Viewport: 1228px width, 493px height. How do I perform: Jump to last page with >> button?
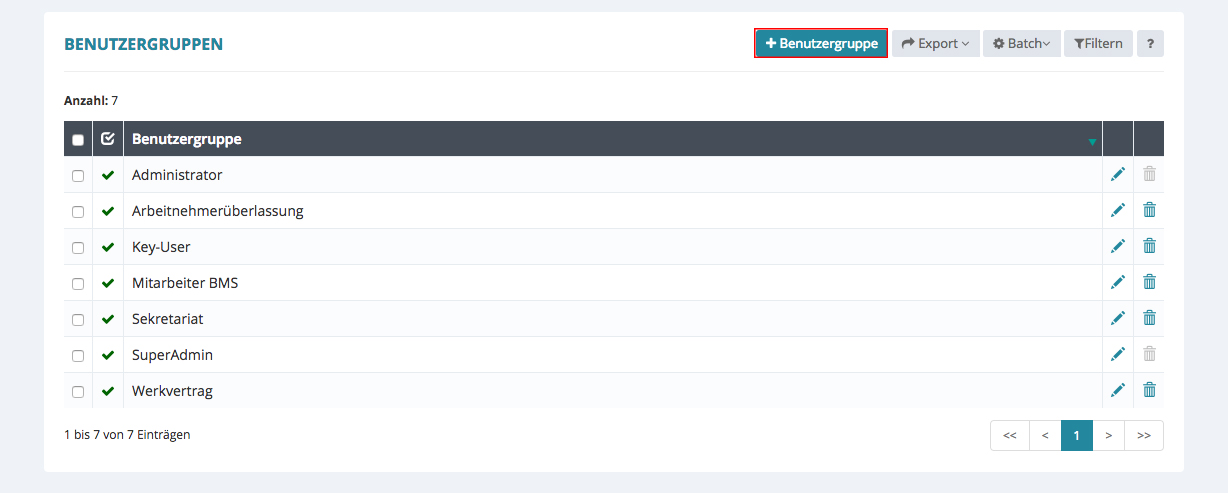tap(1143, 435)
